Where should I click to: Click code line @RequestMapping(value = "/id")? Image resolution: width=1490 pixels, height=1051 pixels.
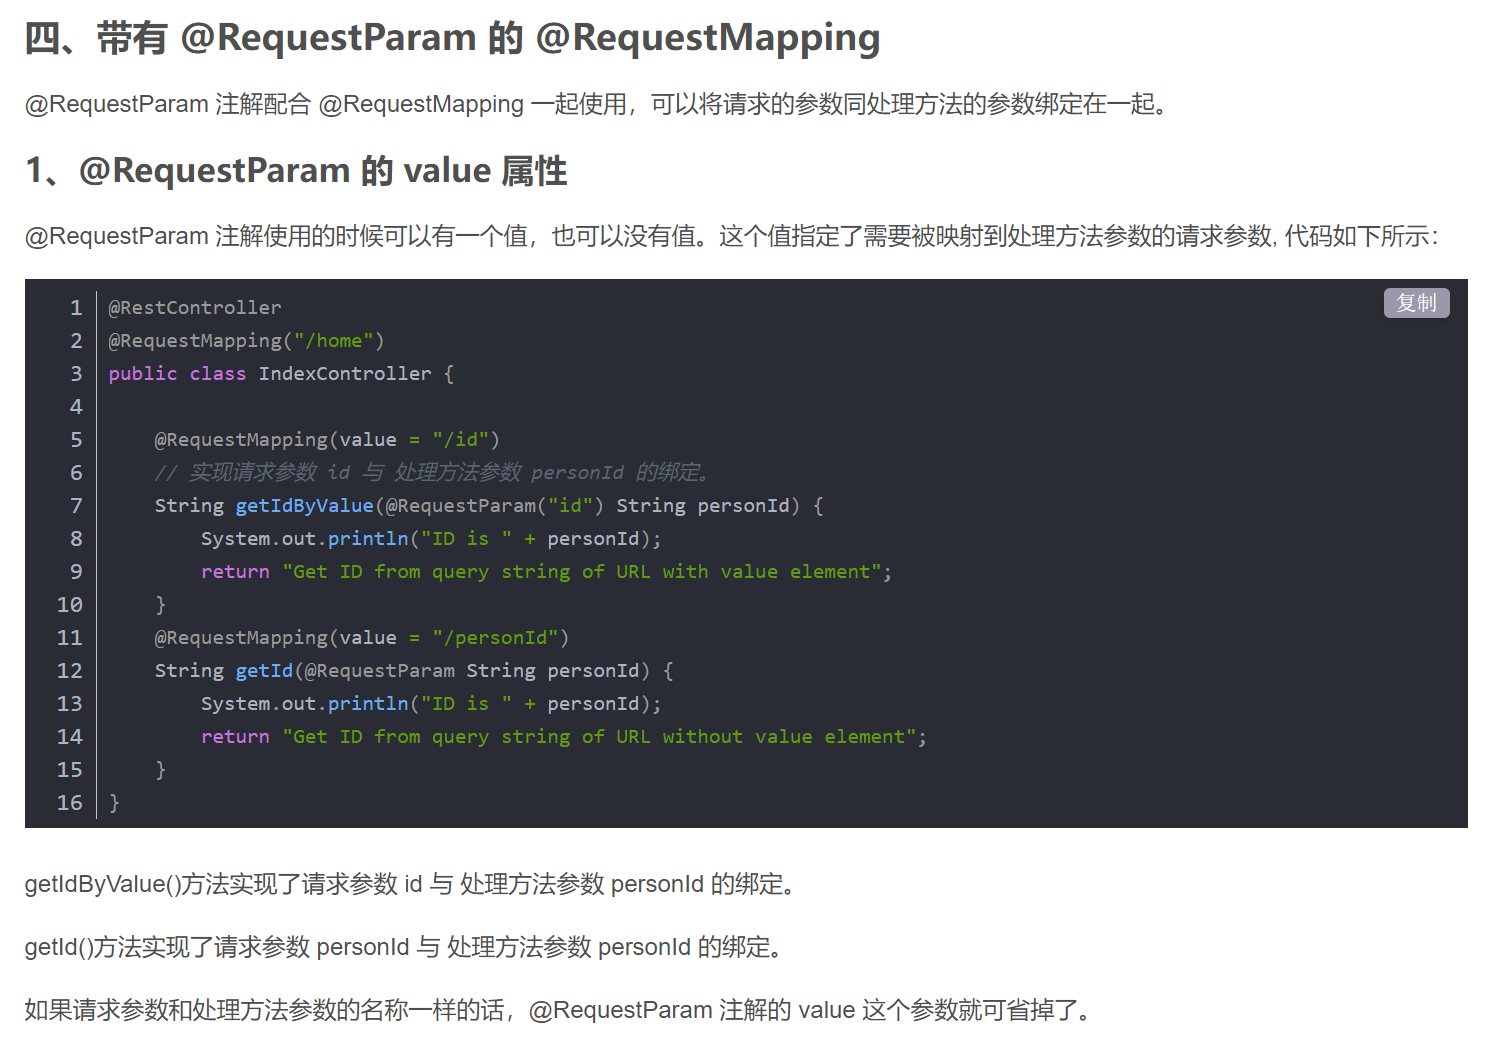[327, 440]
